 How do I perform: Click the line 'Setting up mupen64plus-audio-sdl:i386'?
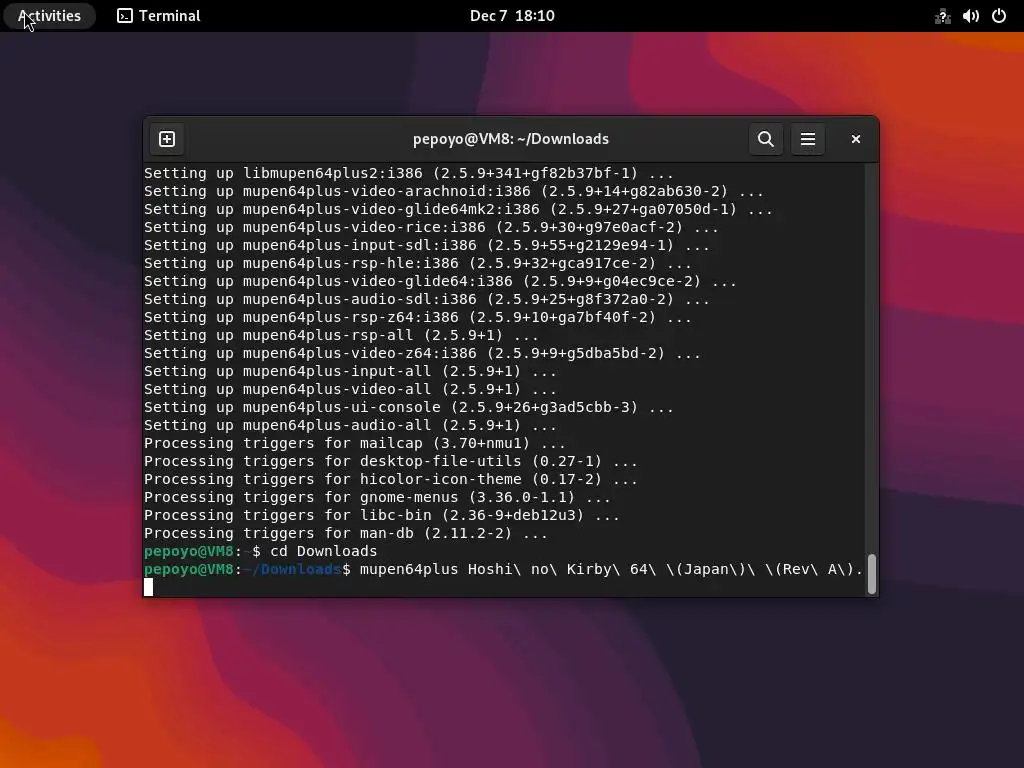427,299
